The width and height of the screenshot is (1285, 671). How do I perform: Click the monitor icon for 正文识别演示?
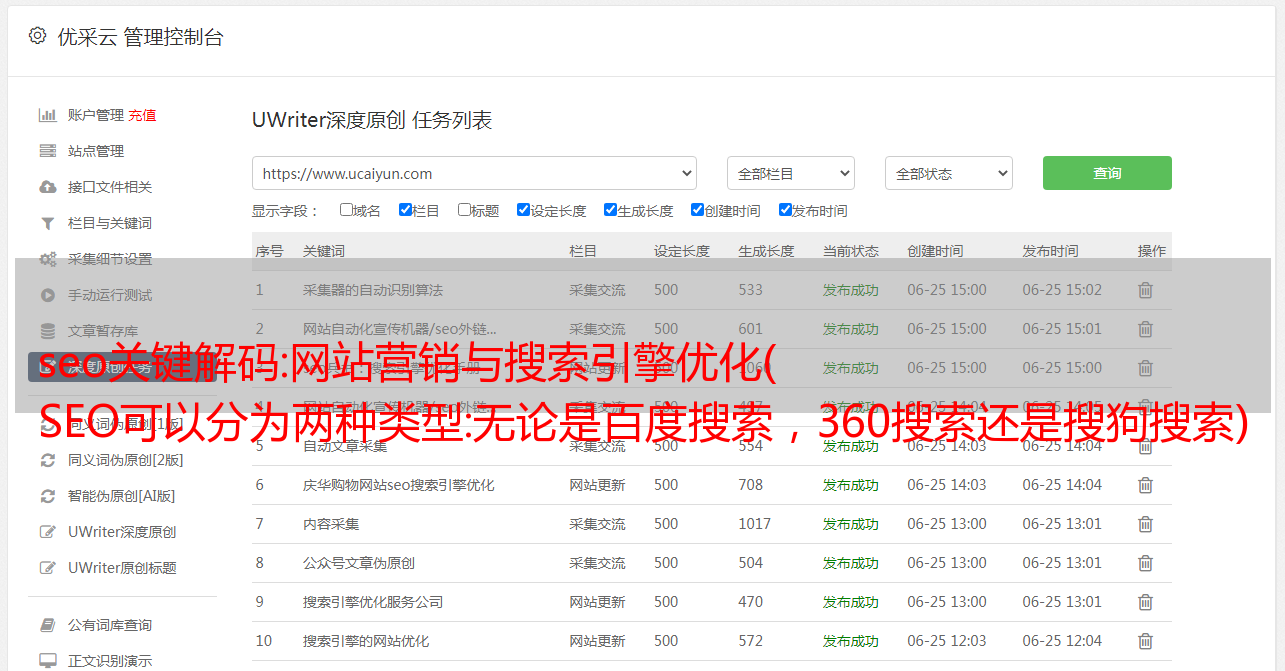[x=47, y=661]
